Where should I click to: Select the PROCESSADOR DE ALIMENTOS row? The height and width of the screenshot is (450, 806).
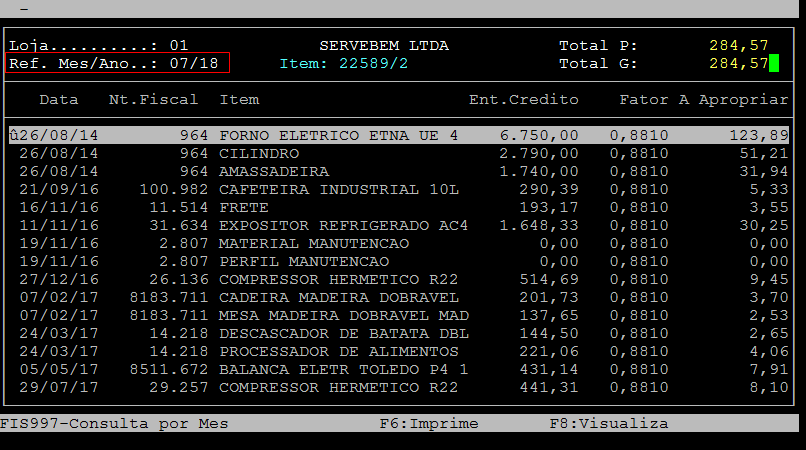coord(338,351)
